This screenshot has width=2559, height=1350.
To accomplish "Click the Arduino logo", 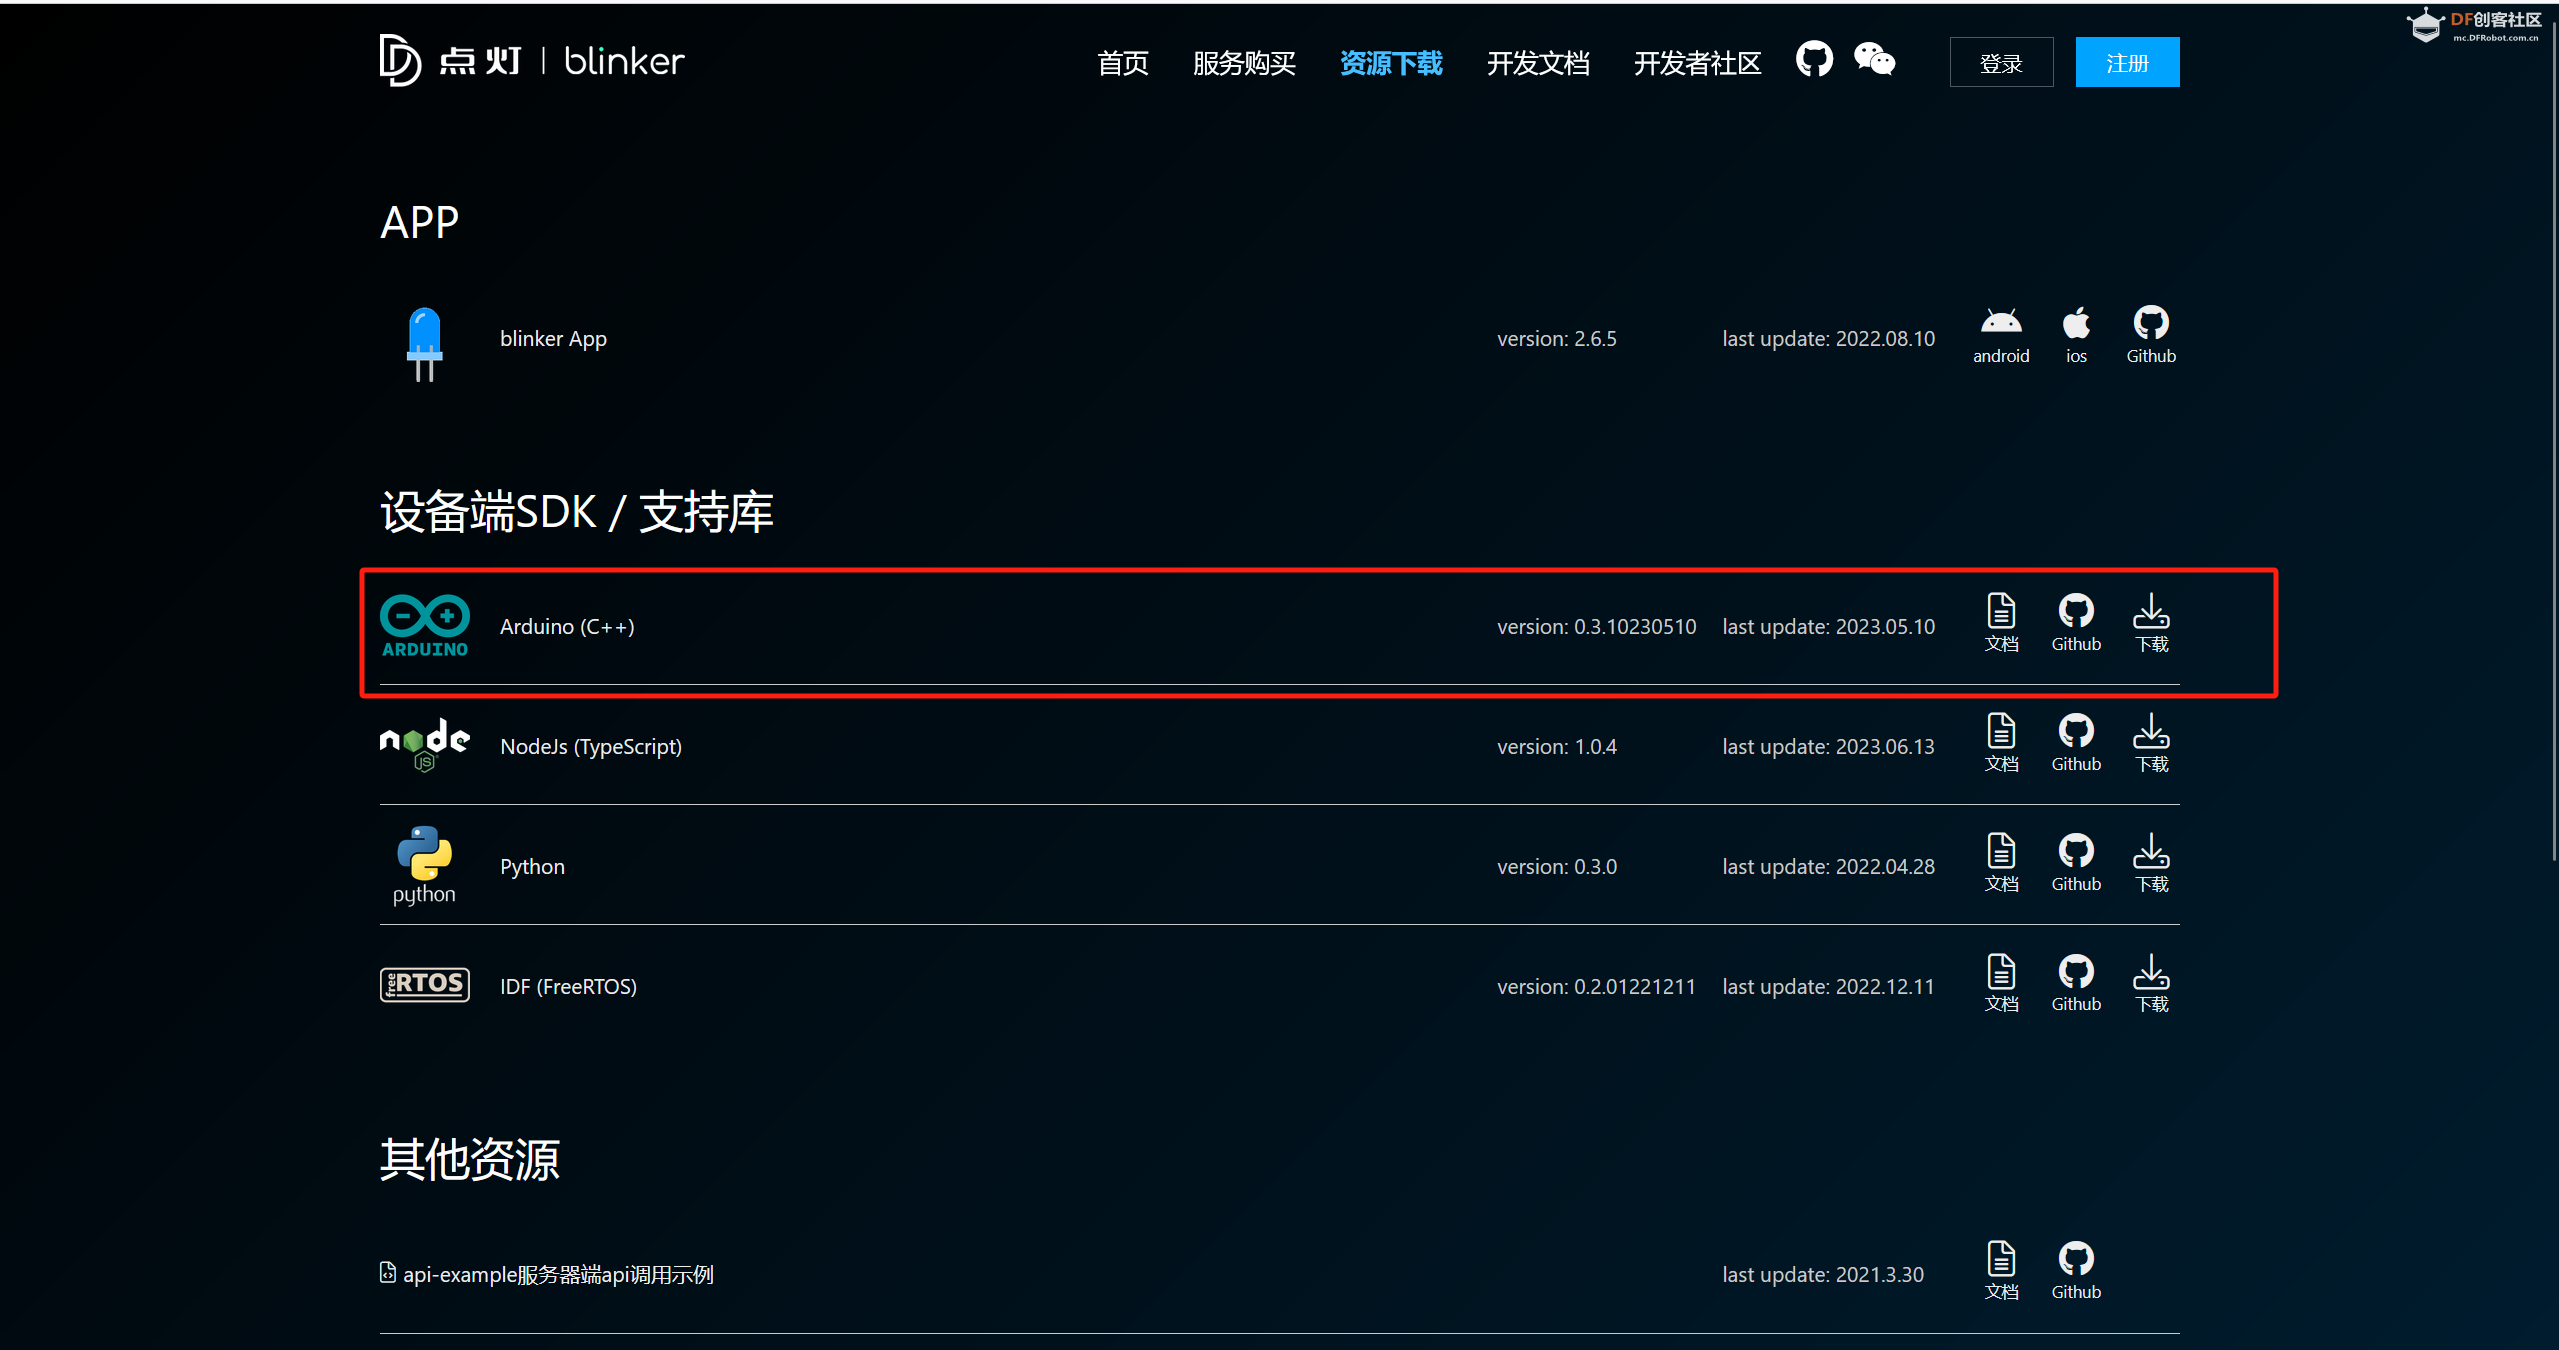I will coord(424,626).
